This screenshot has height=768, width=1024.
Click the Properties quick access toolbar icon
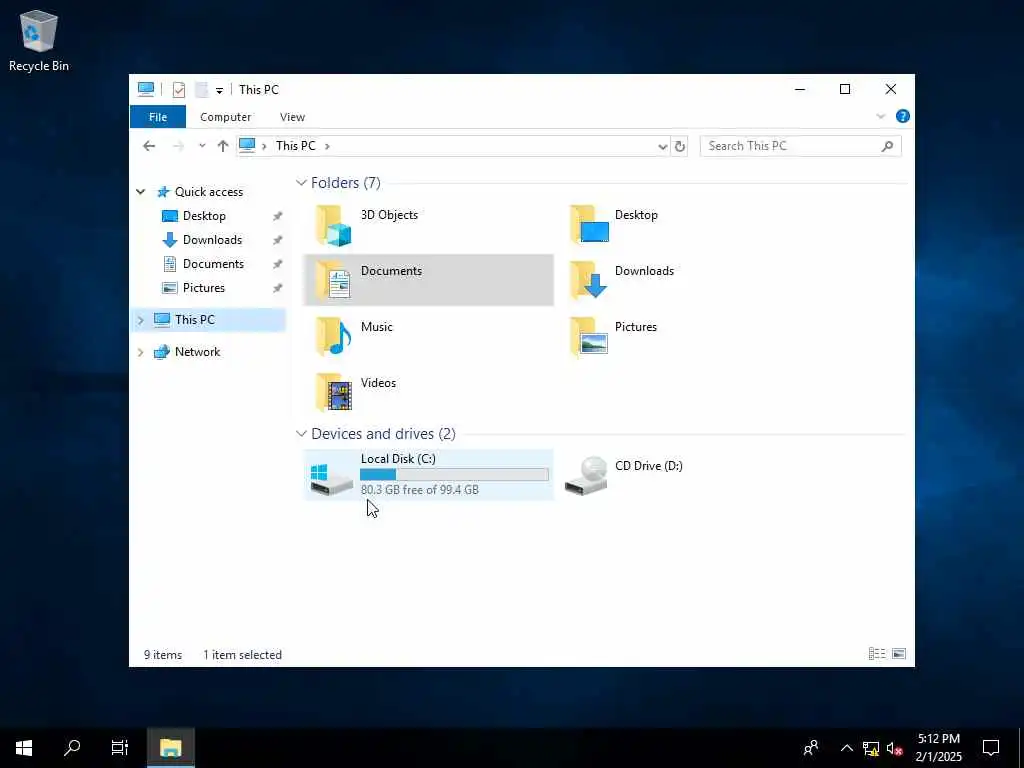tap(178, 89)
